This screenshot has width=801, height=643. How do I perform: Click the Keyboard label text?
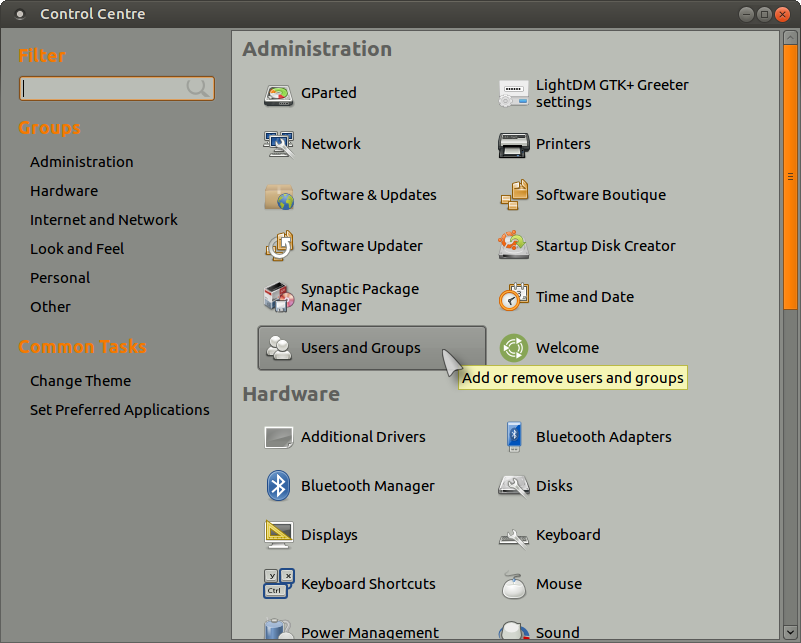pos(568,535)
